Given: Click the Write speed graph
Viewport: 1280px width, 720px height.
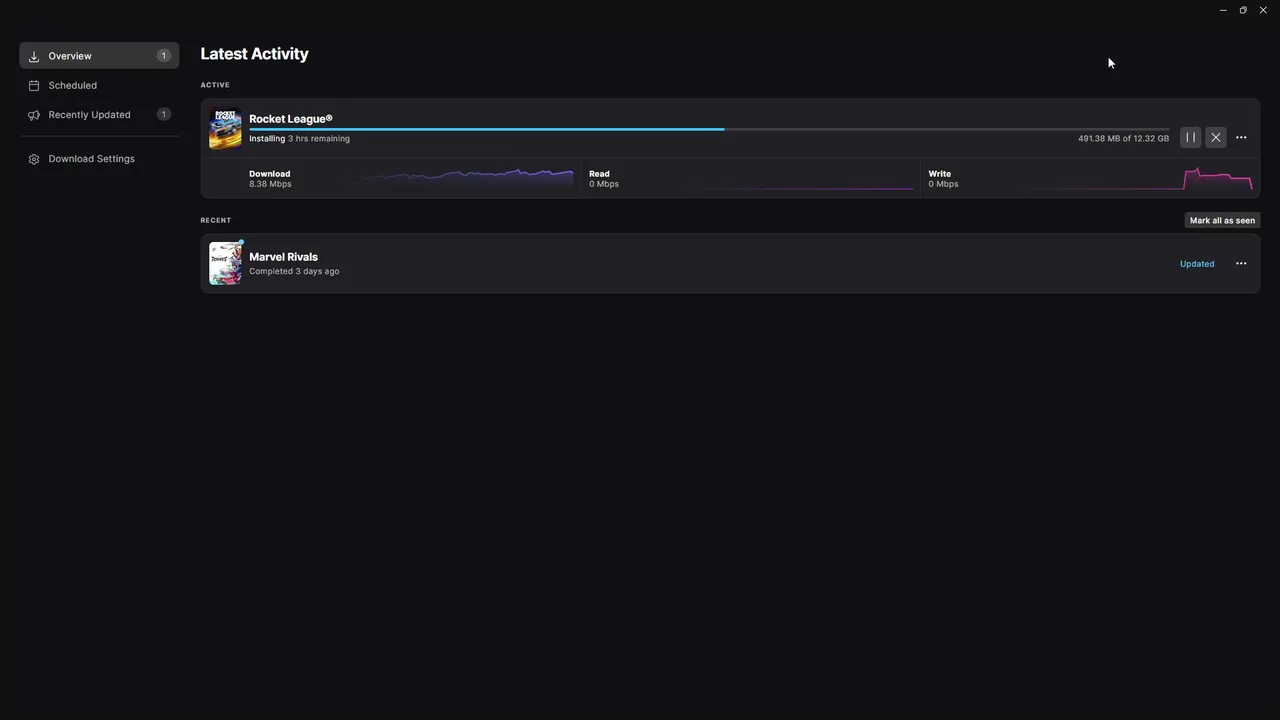Looking at the screenshot, I should pyautogui.click(x=1142, y=178).
